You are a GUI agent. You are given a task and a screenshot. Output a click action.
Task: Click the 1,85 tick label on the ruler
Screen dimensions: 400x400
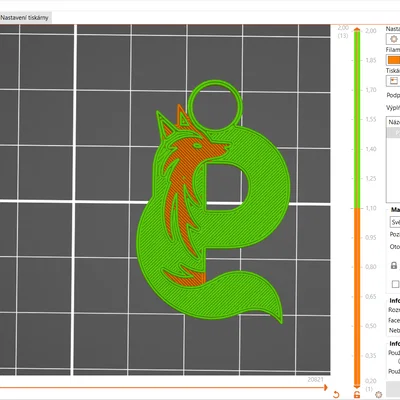[x=371, y=60]
